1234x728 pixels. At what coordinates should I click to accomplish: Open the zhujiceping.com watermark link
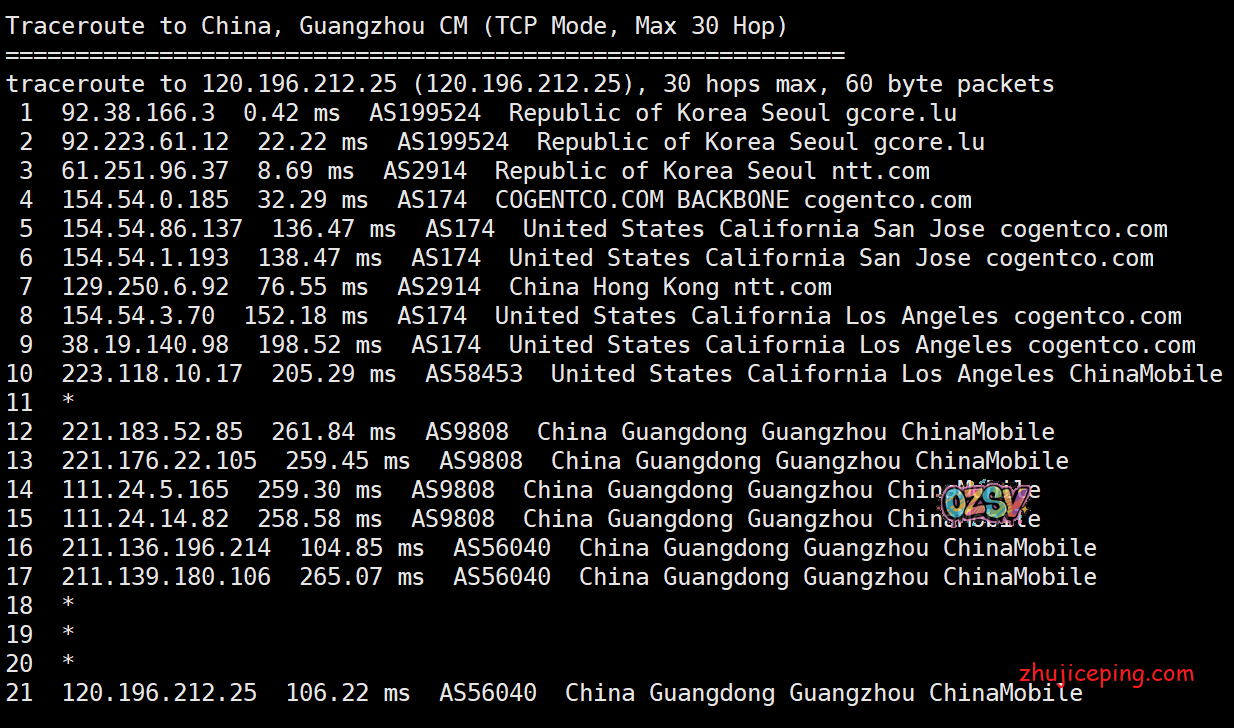pos(1106,673)
